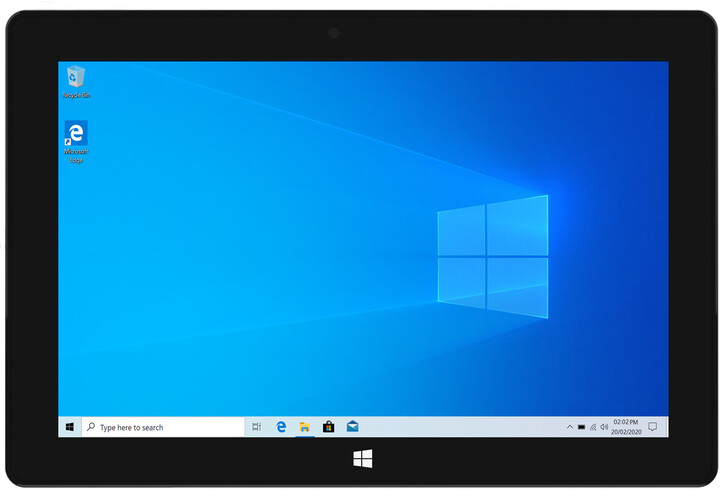Click the speaker volume tray icon
Viewport: 720px width, 490px height.
coord(604,427)
